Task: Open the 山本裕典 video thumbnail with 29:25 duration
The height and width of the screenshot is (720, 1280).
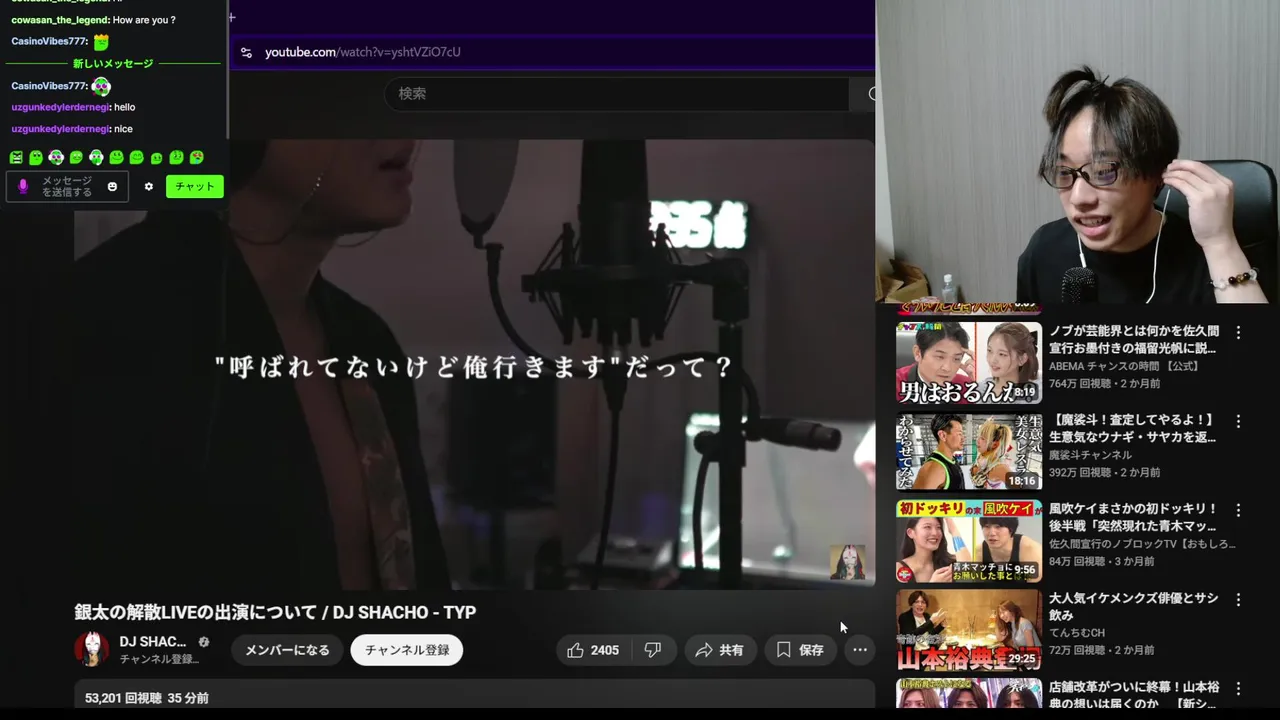Action: 968,629
